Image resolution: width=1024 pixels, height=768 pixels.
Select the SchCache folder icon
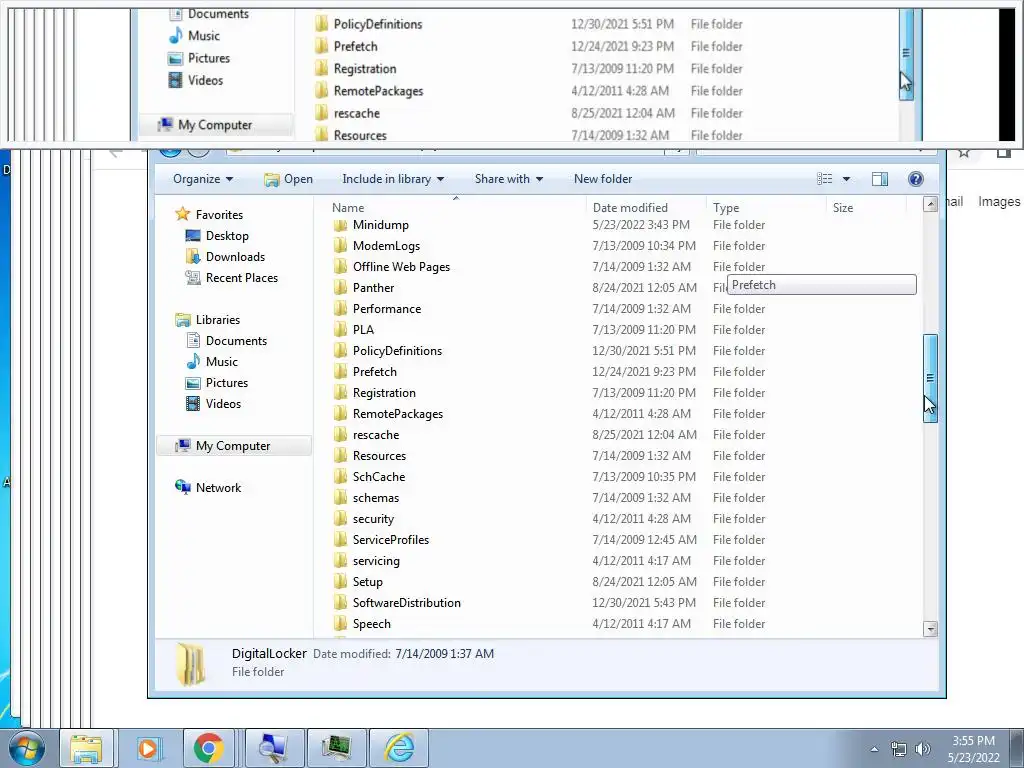coord(340,477)
